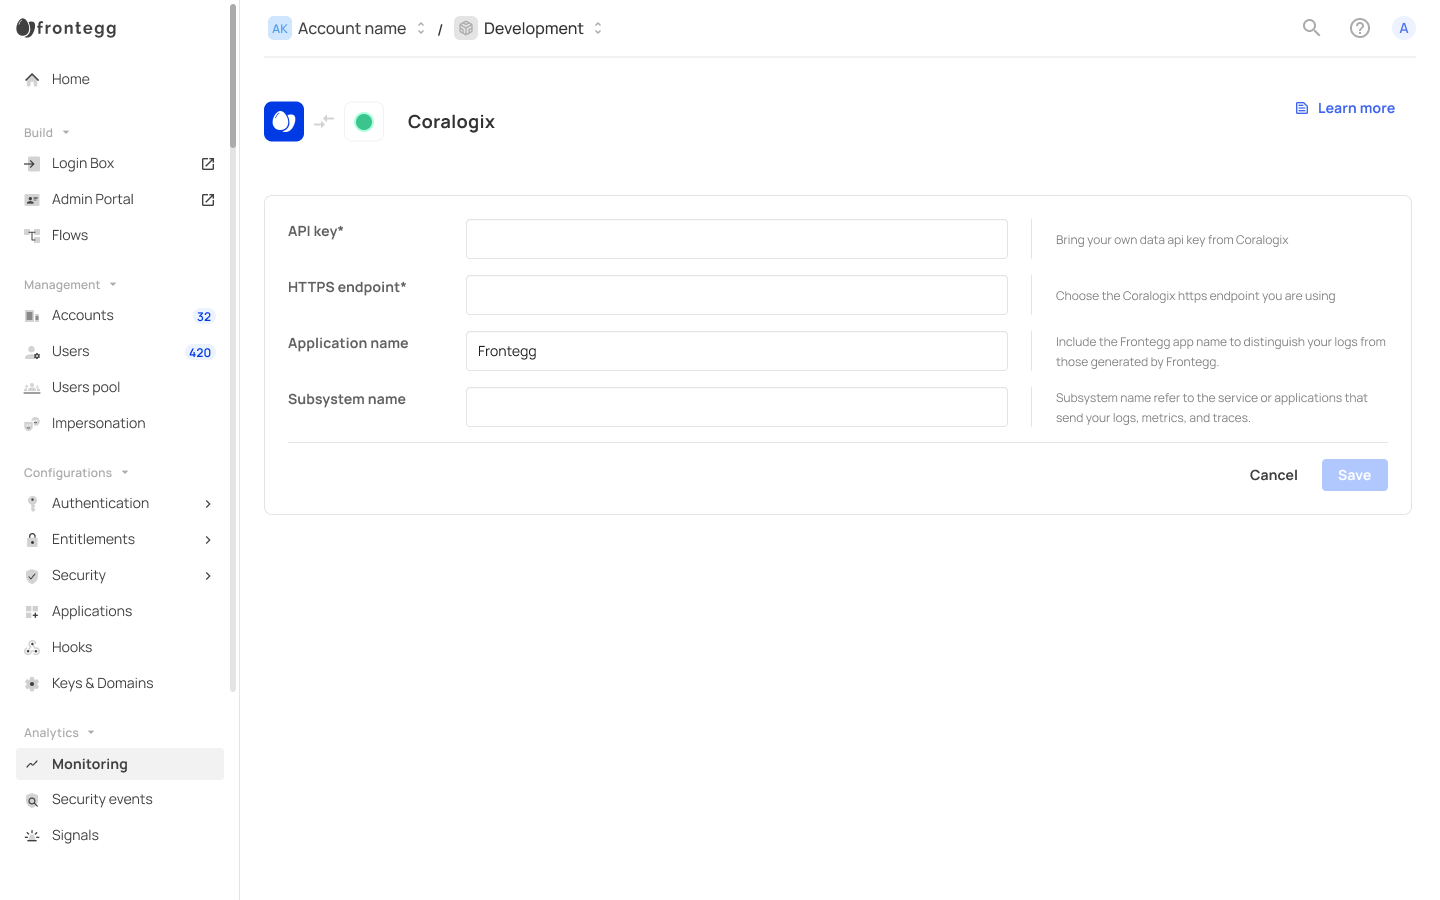
Task: Click the search magnifier icon
Action: (1311, 28)
